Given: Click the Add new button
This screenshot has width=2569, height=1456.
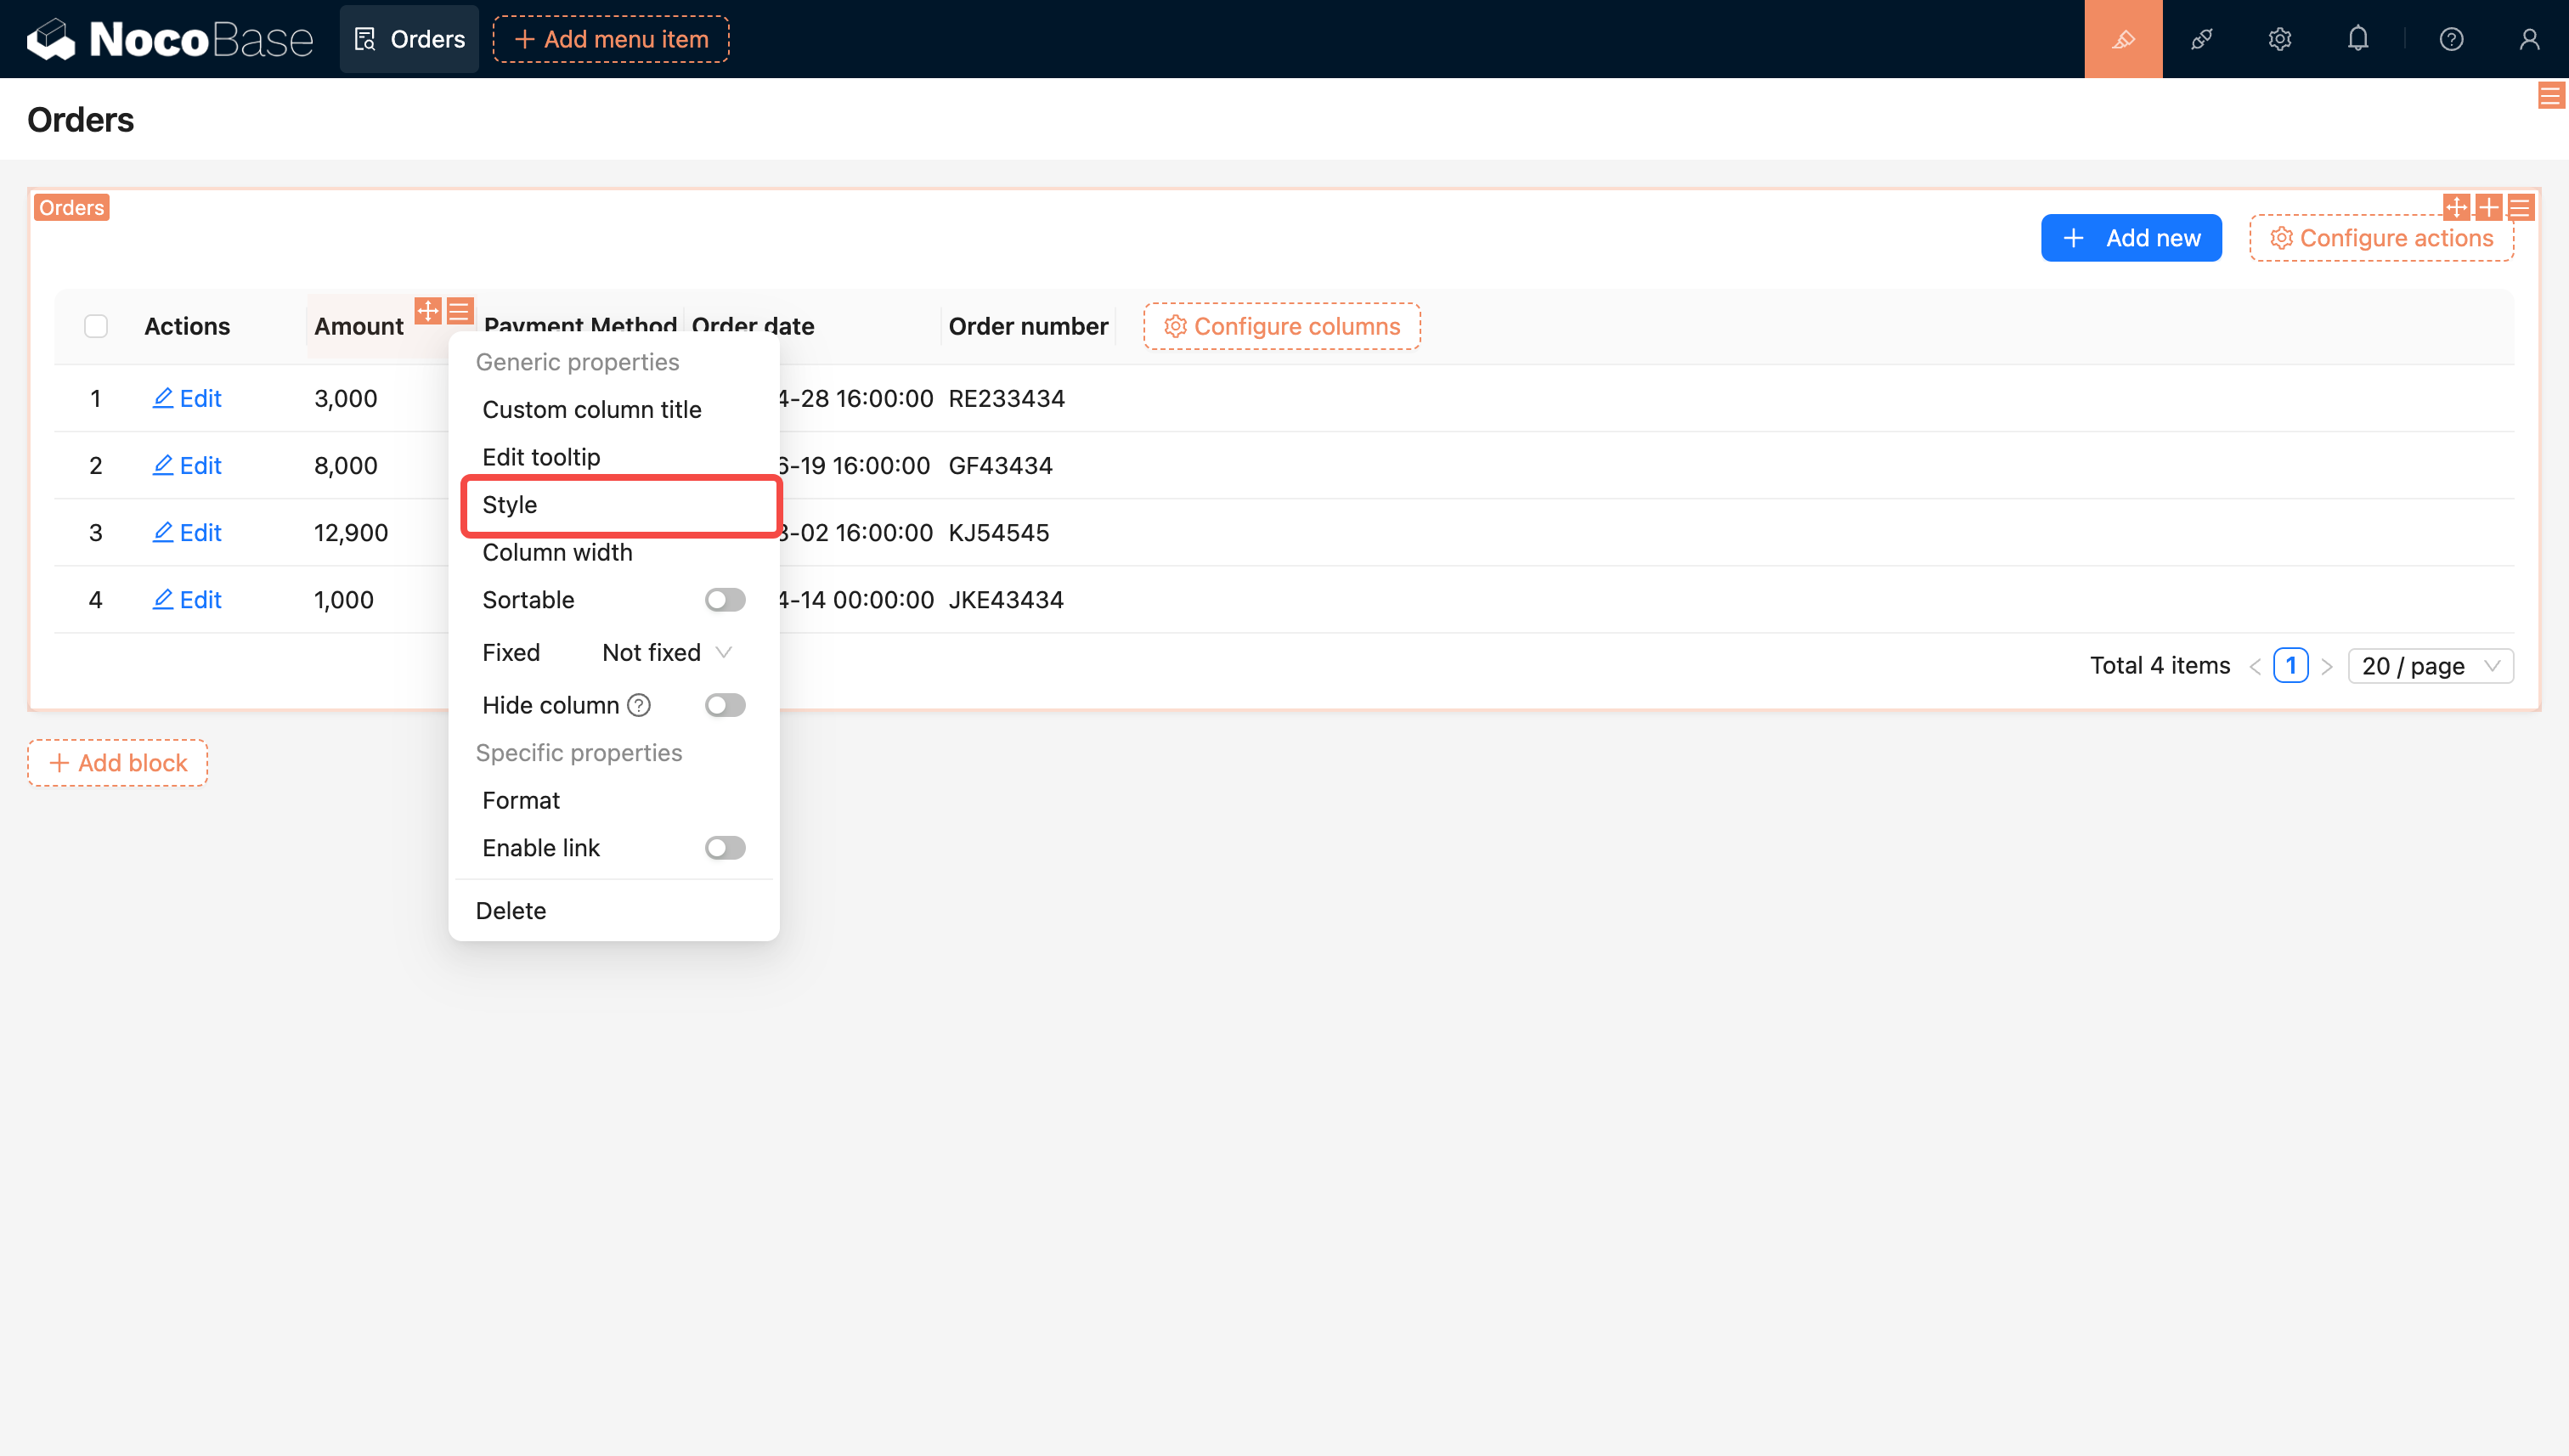Looking at the screenshot, I should pyautogui.click(x=2130, y=238).
